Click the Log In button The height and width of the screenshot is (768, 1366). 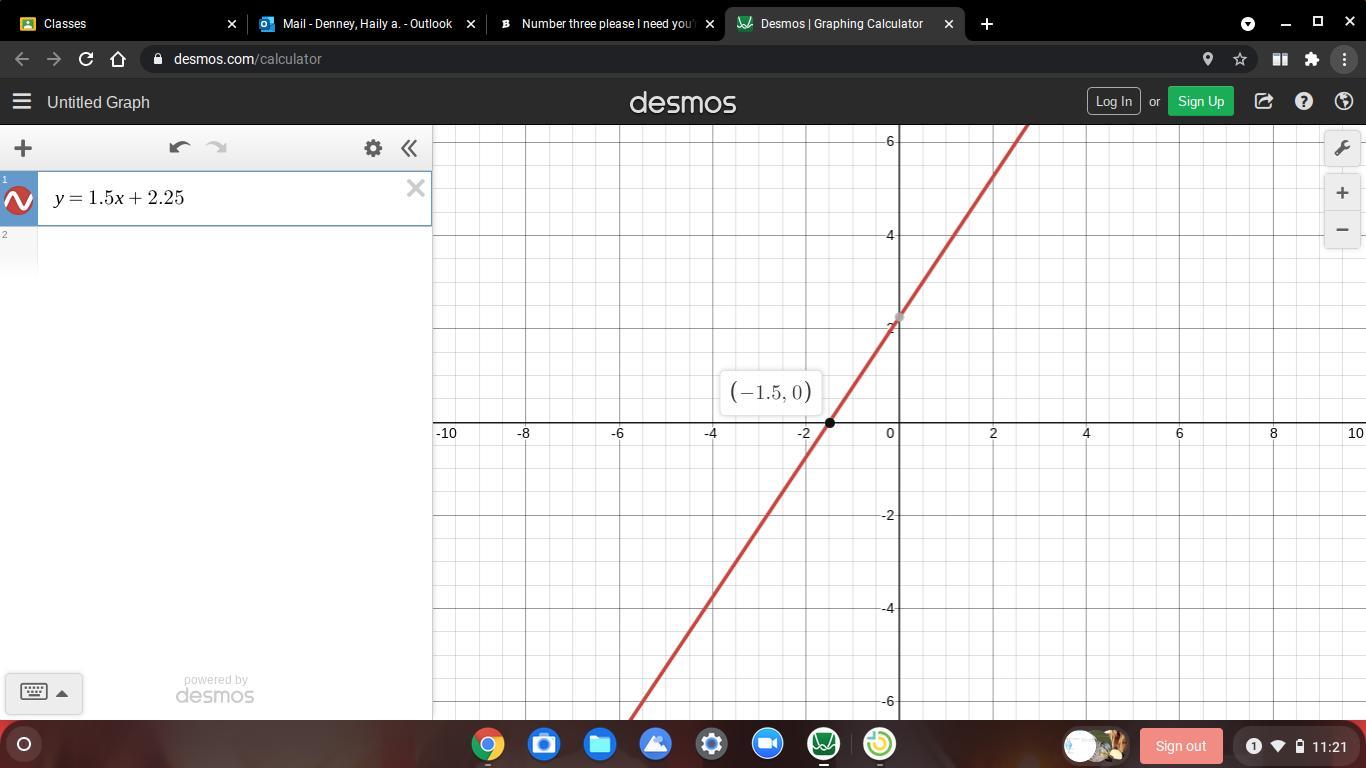tap(1113, 101)
